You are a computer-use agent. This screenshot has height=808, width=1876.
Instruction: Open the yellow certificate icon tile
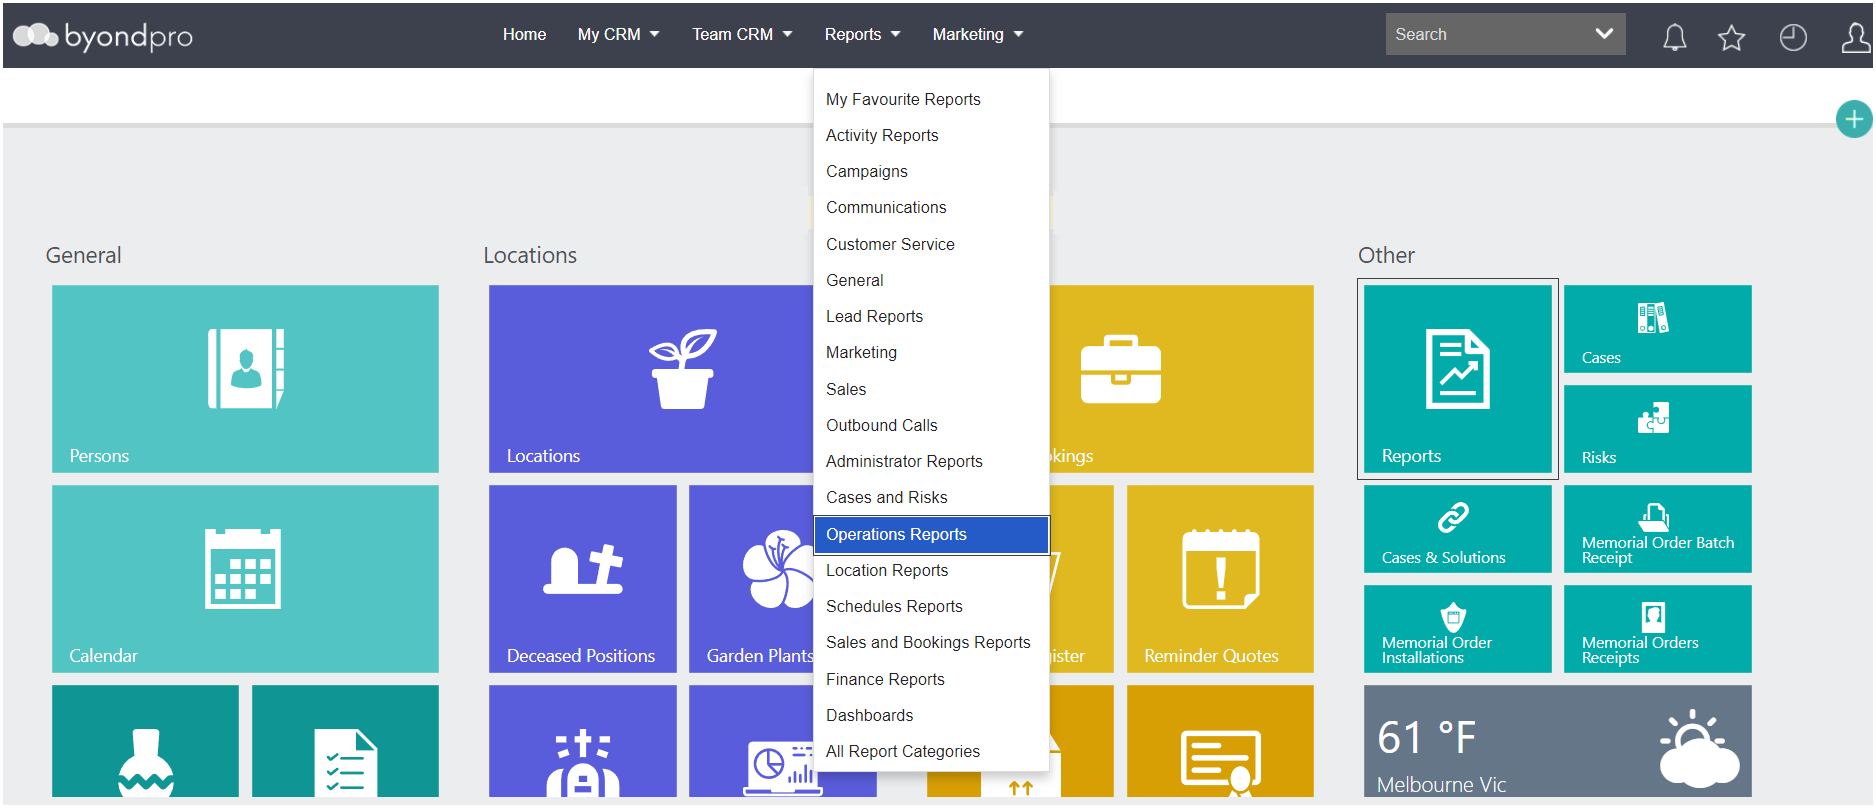pyautogui.click(x=1220, y=741)
